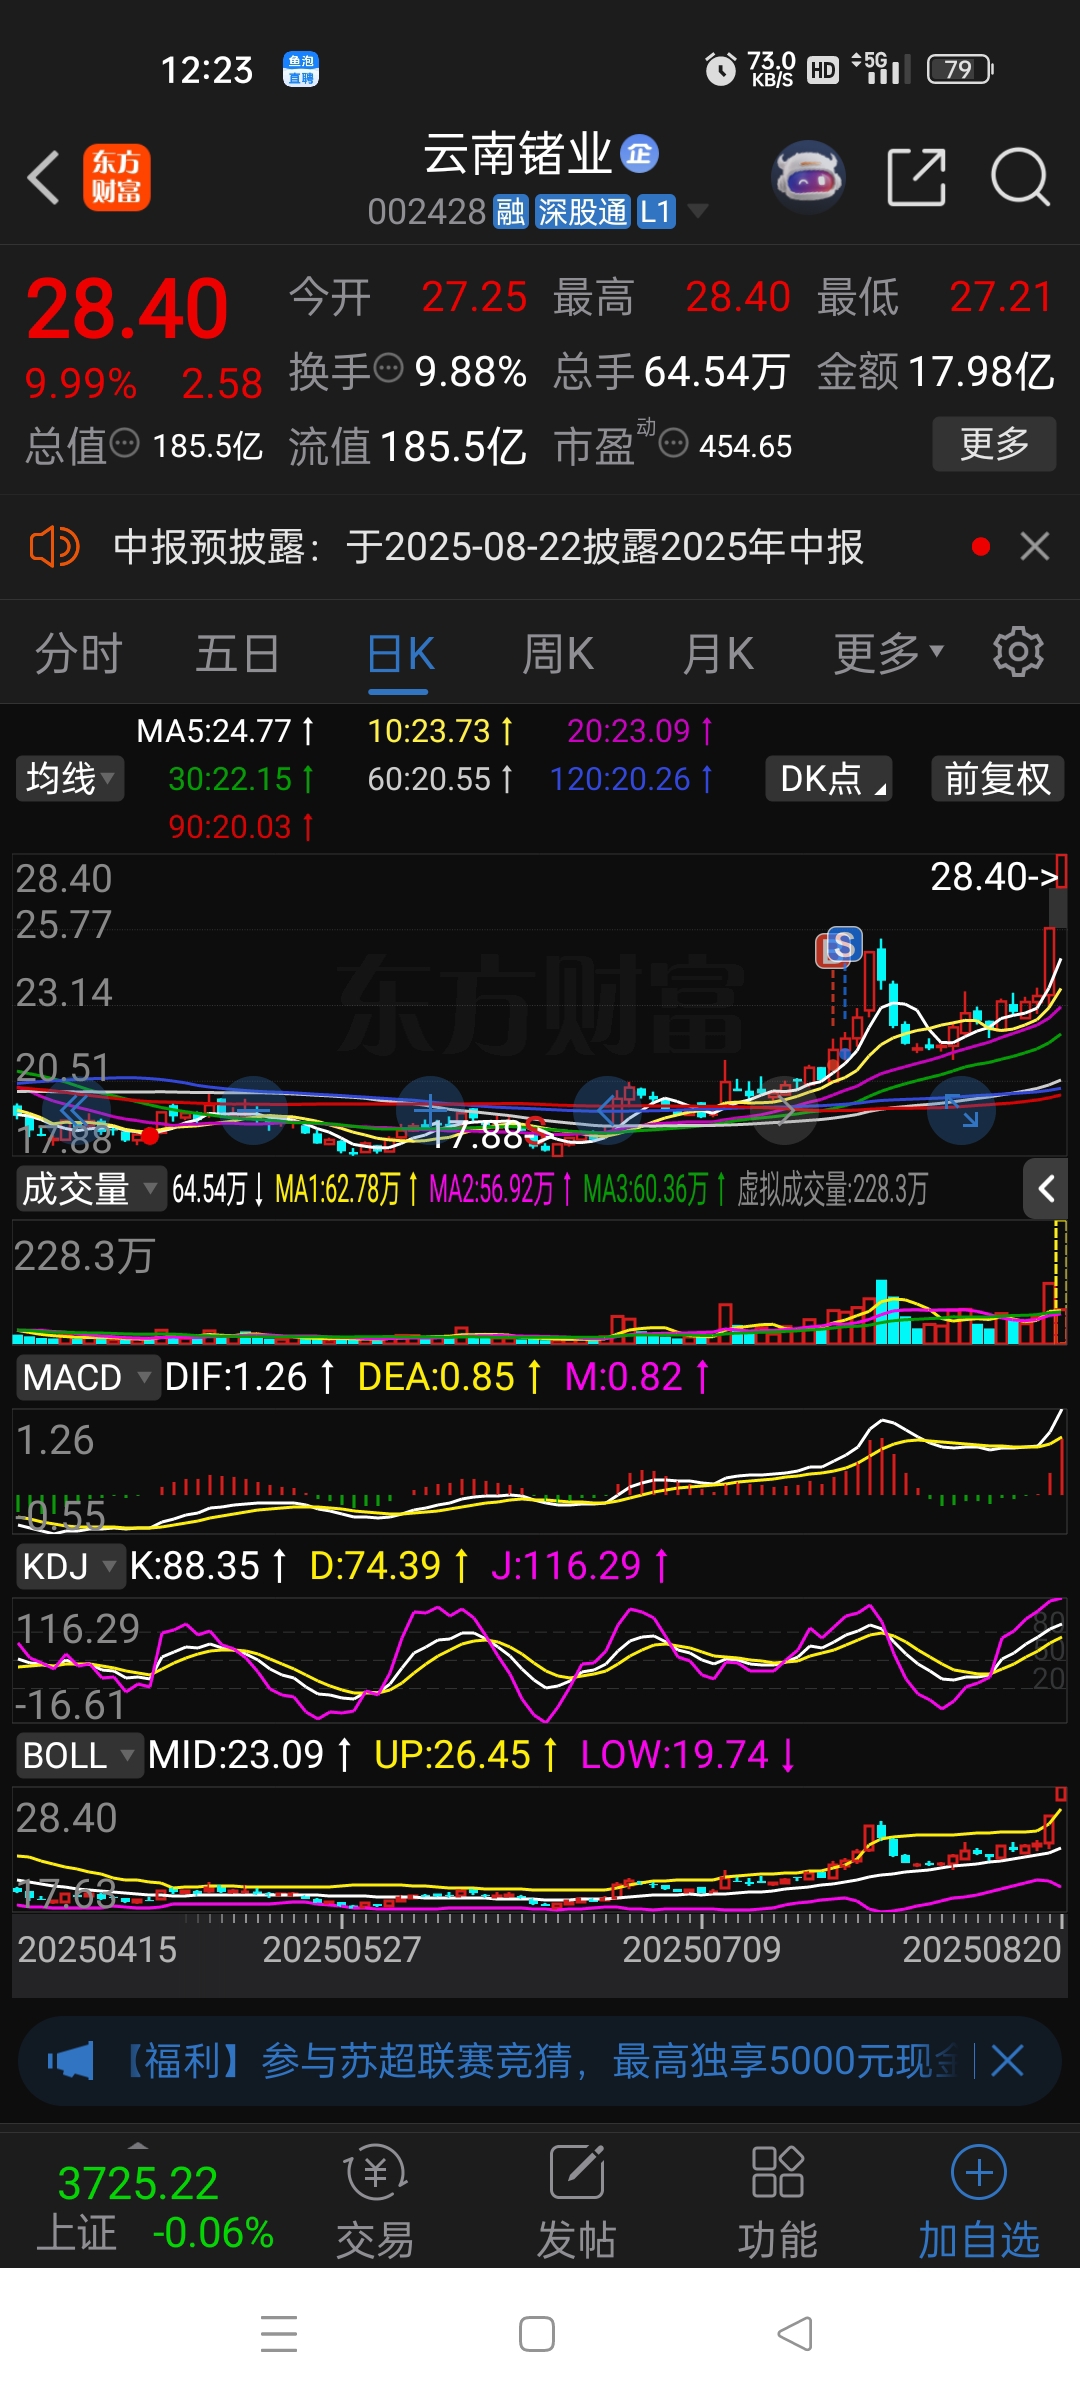Viewport: 1080px width, 2400px height.
Task: Tap the orange speaker announcement icon
Action: coord(54,547)
